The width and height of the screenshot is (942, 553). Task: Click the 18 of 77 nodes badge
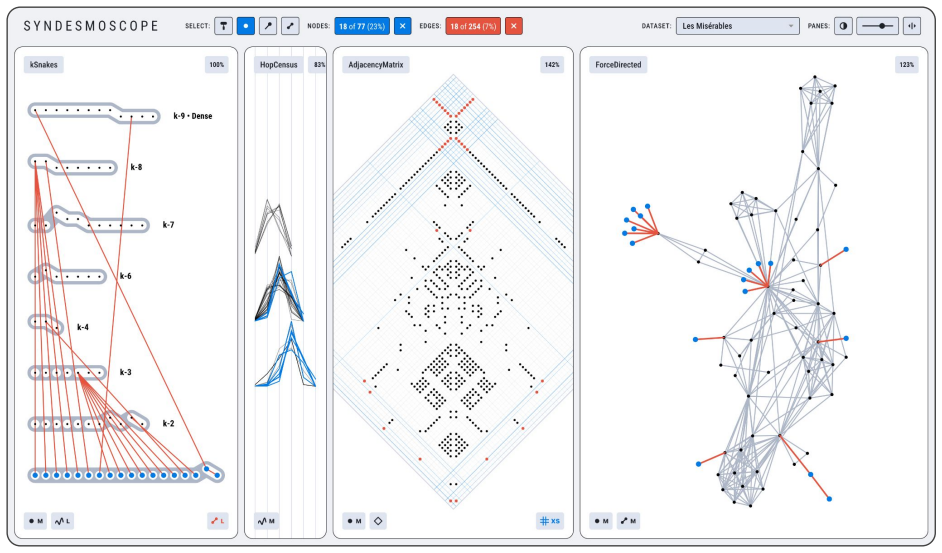coord(362,26)
